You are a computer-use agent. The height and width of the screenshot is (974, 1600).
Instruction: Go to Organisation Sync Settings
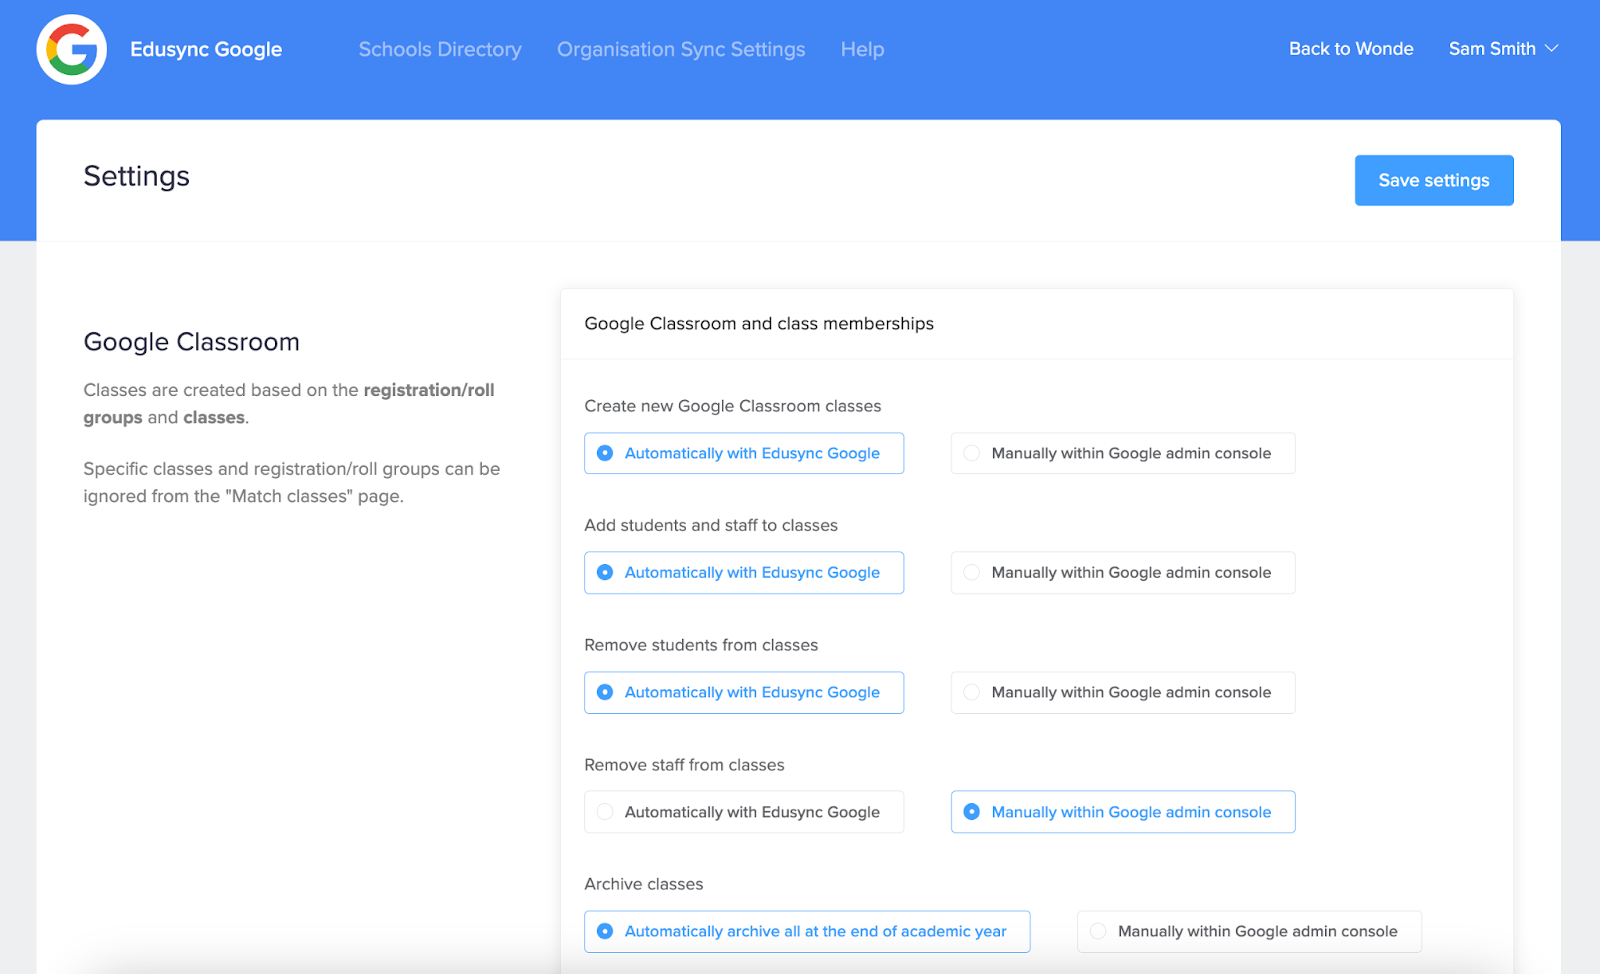coord(681,49)
